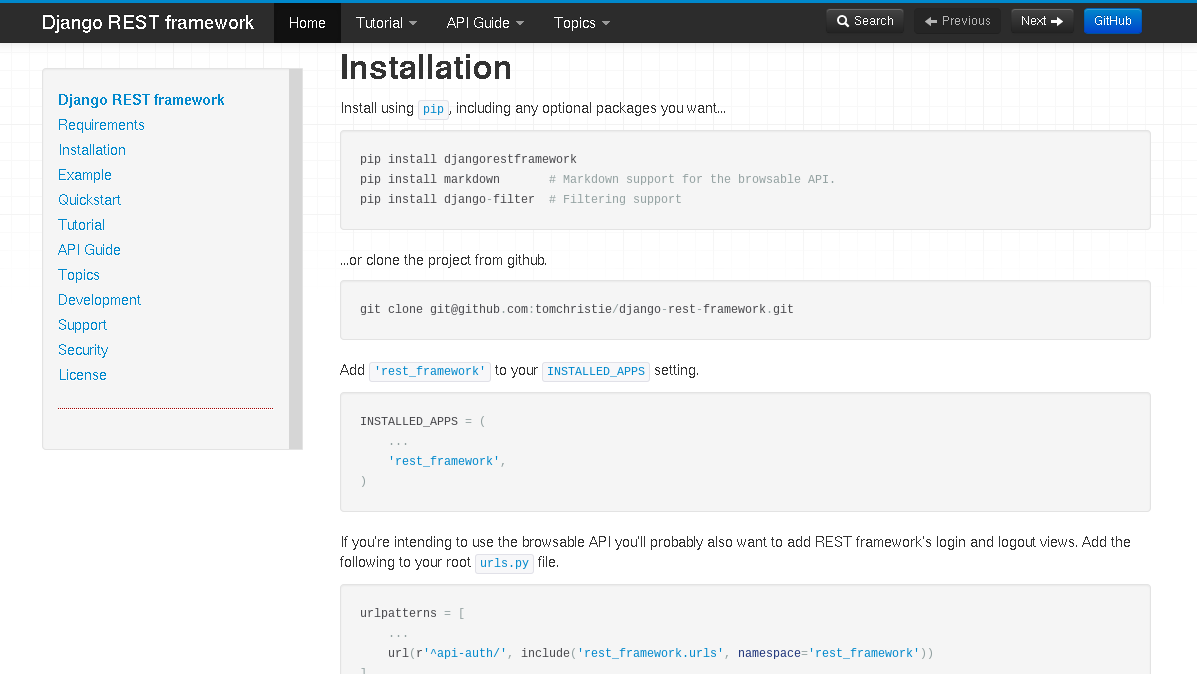
Task: Jump to Support in the sidebar
Action: (82, 325)
